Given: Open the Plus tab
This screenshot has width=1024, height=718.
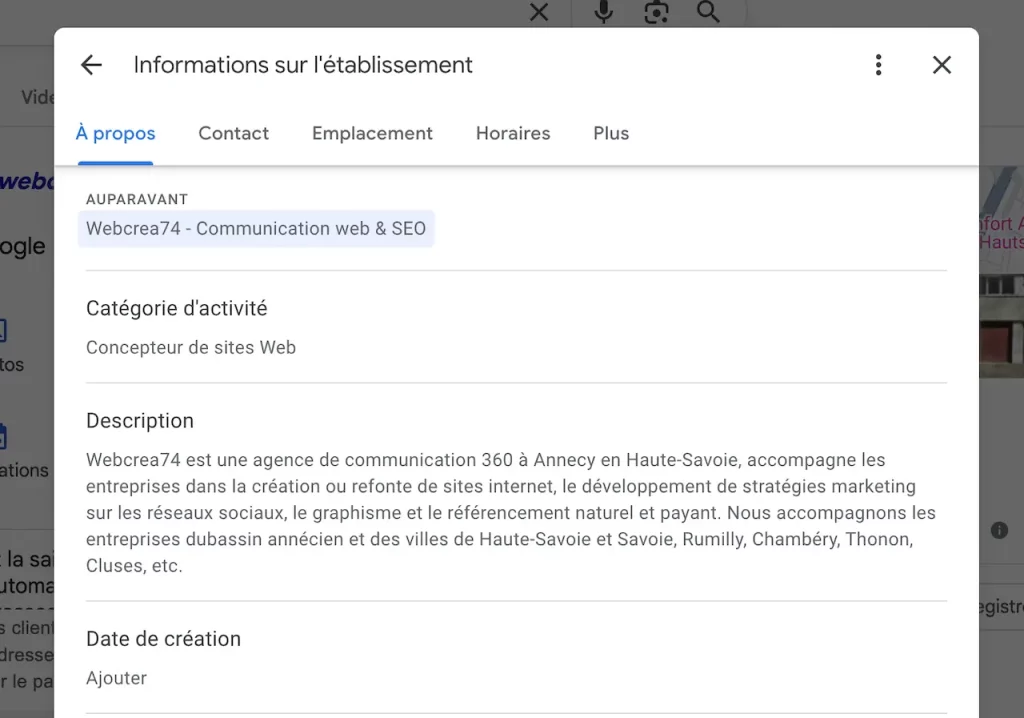Looking at the screenshot, I should coord(611,134).
